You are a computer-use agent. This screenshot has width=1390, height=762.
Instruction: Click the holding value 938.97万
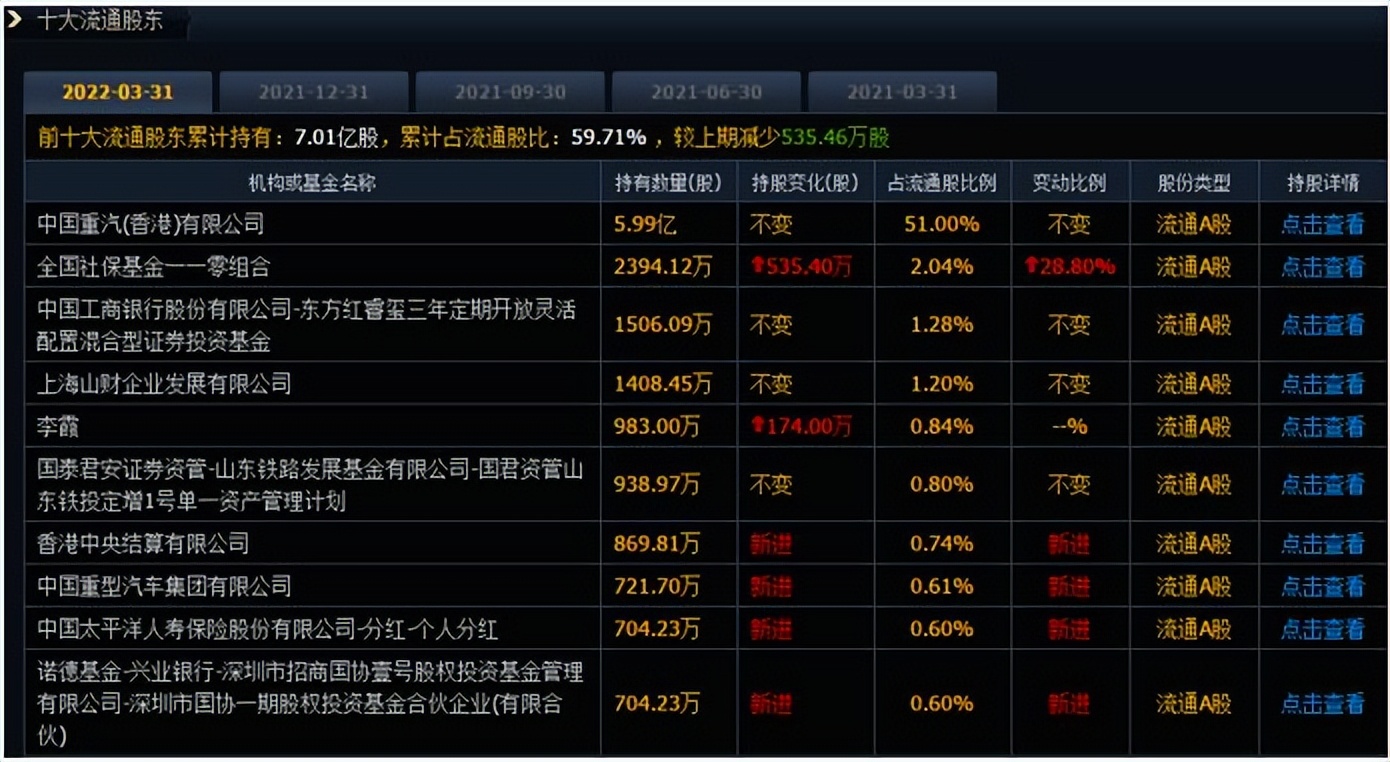[657, 485]
